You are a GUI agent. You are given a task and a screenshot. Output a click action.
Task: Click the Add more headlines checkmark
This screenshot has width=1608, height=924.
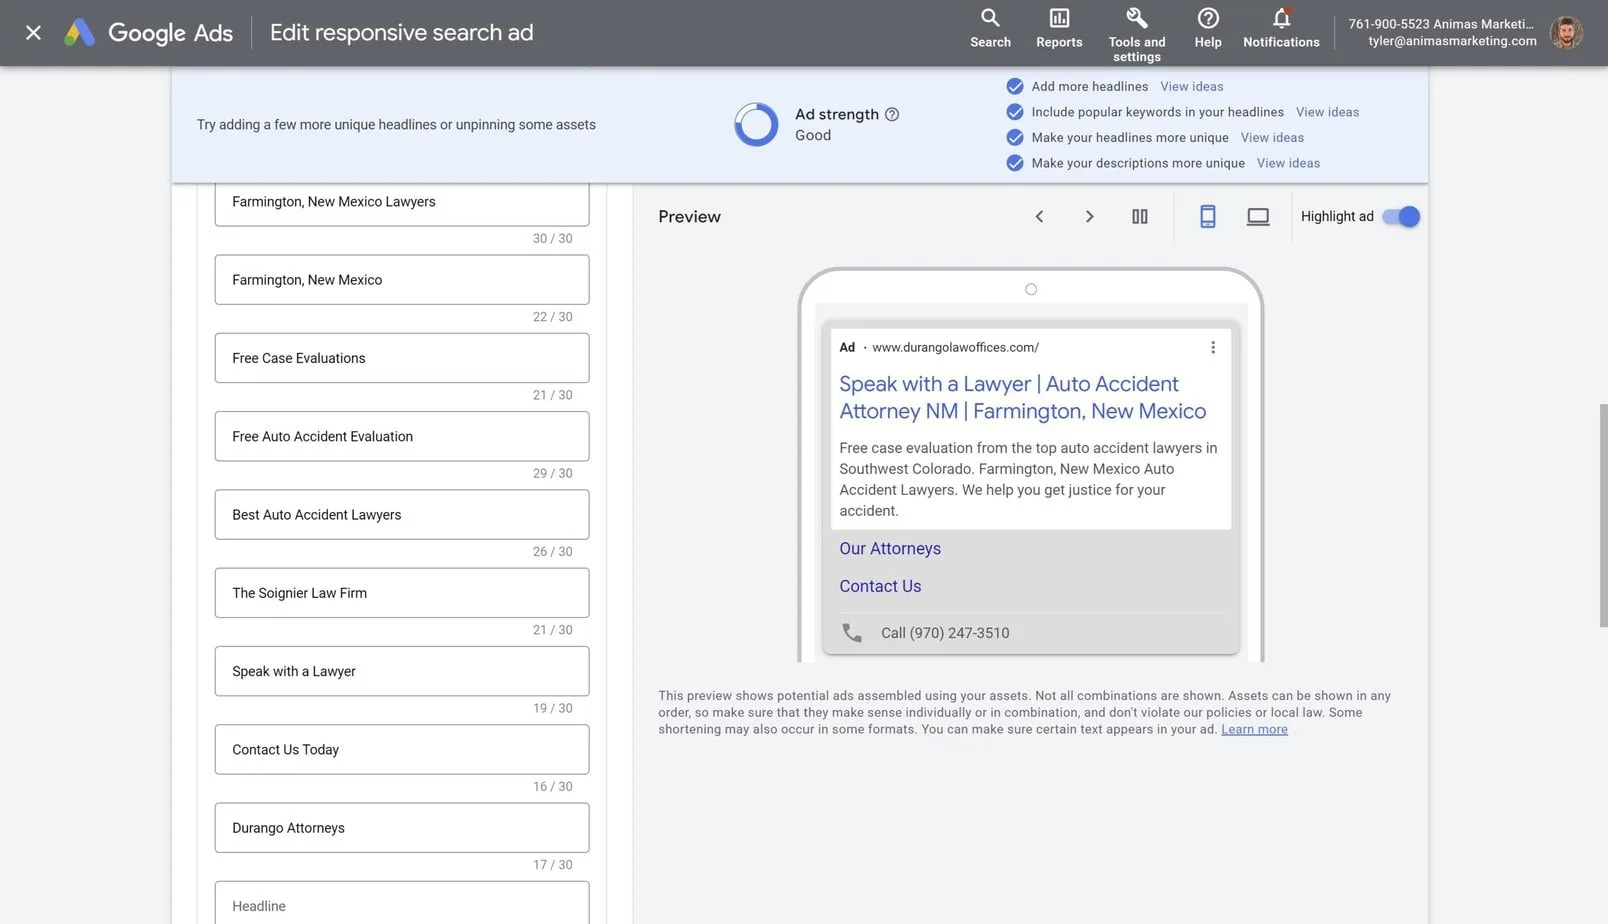click(x=1014, y=87)
